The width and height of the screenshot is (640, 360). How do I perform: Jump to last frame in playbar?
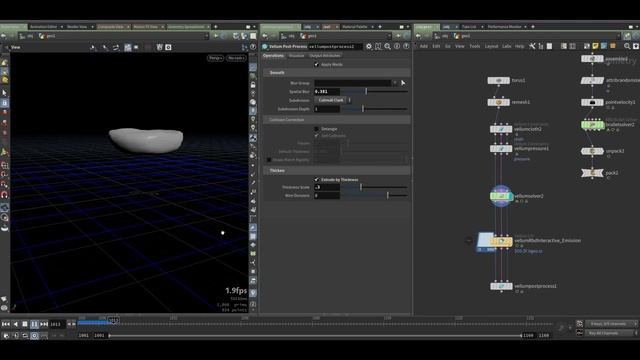pyautogui.click(x=44, y=324)
